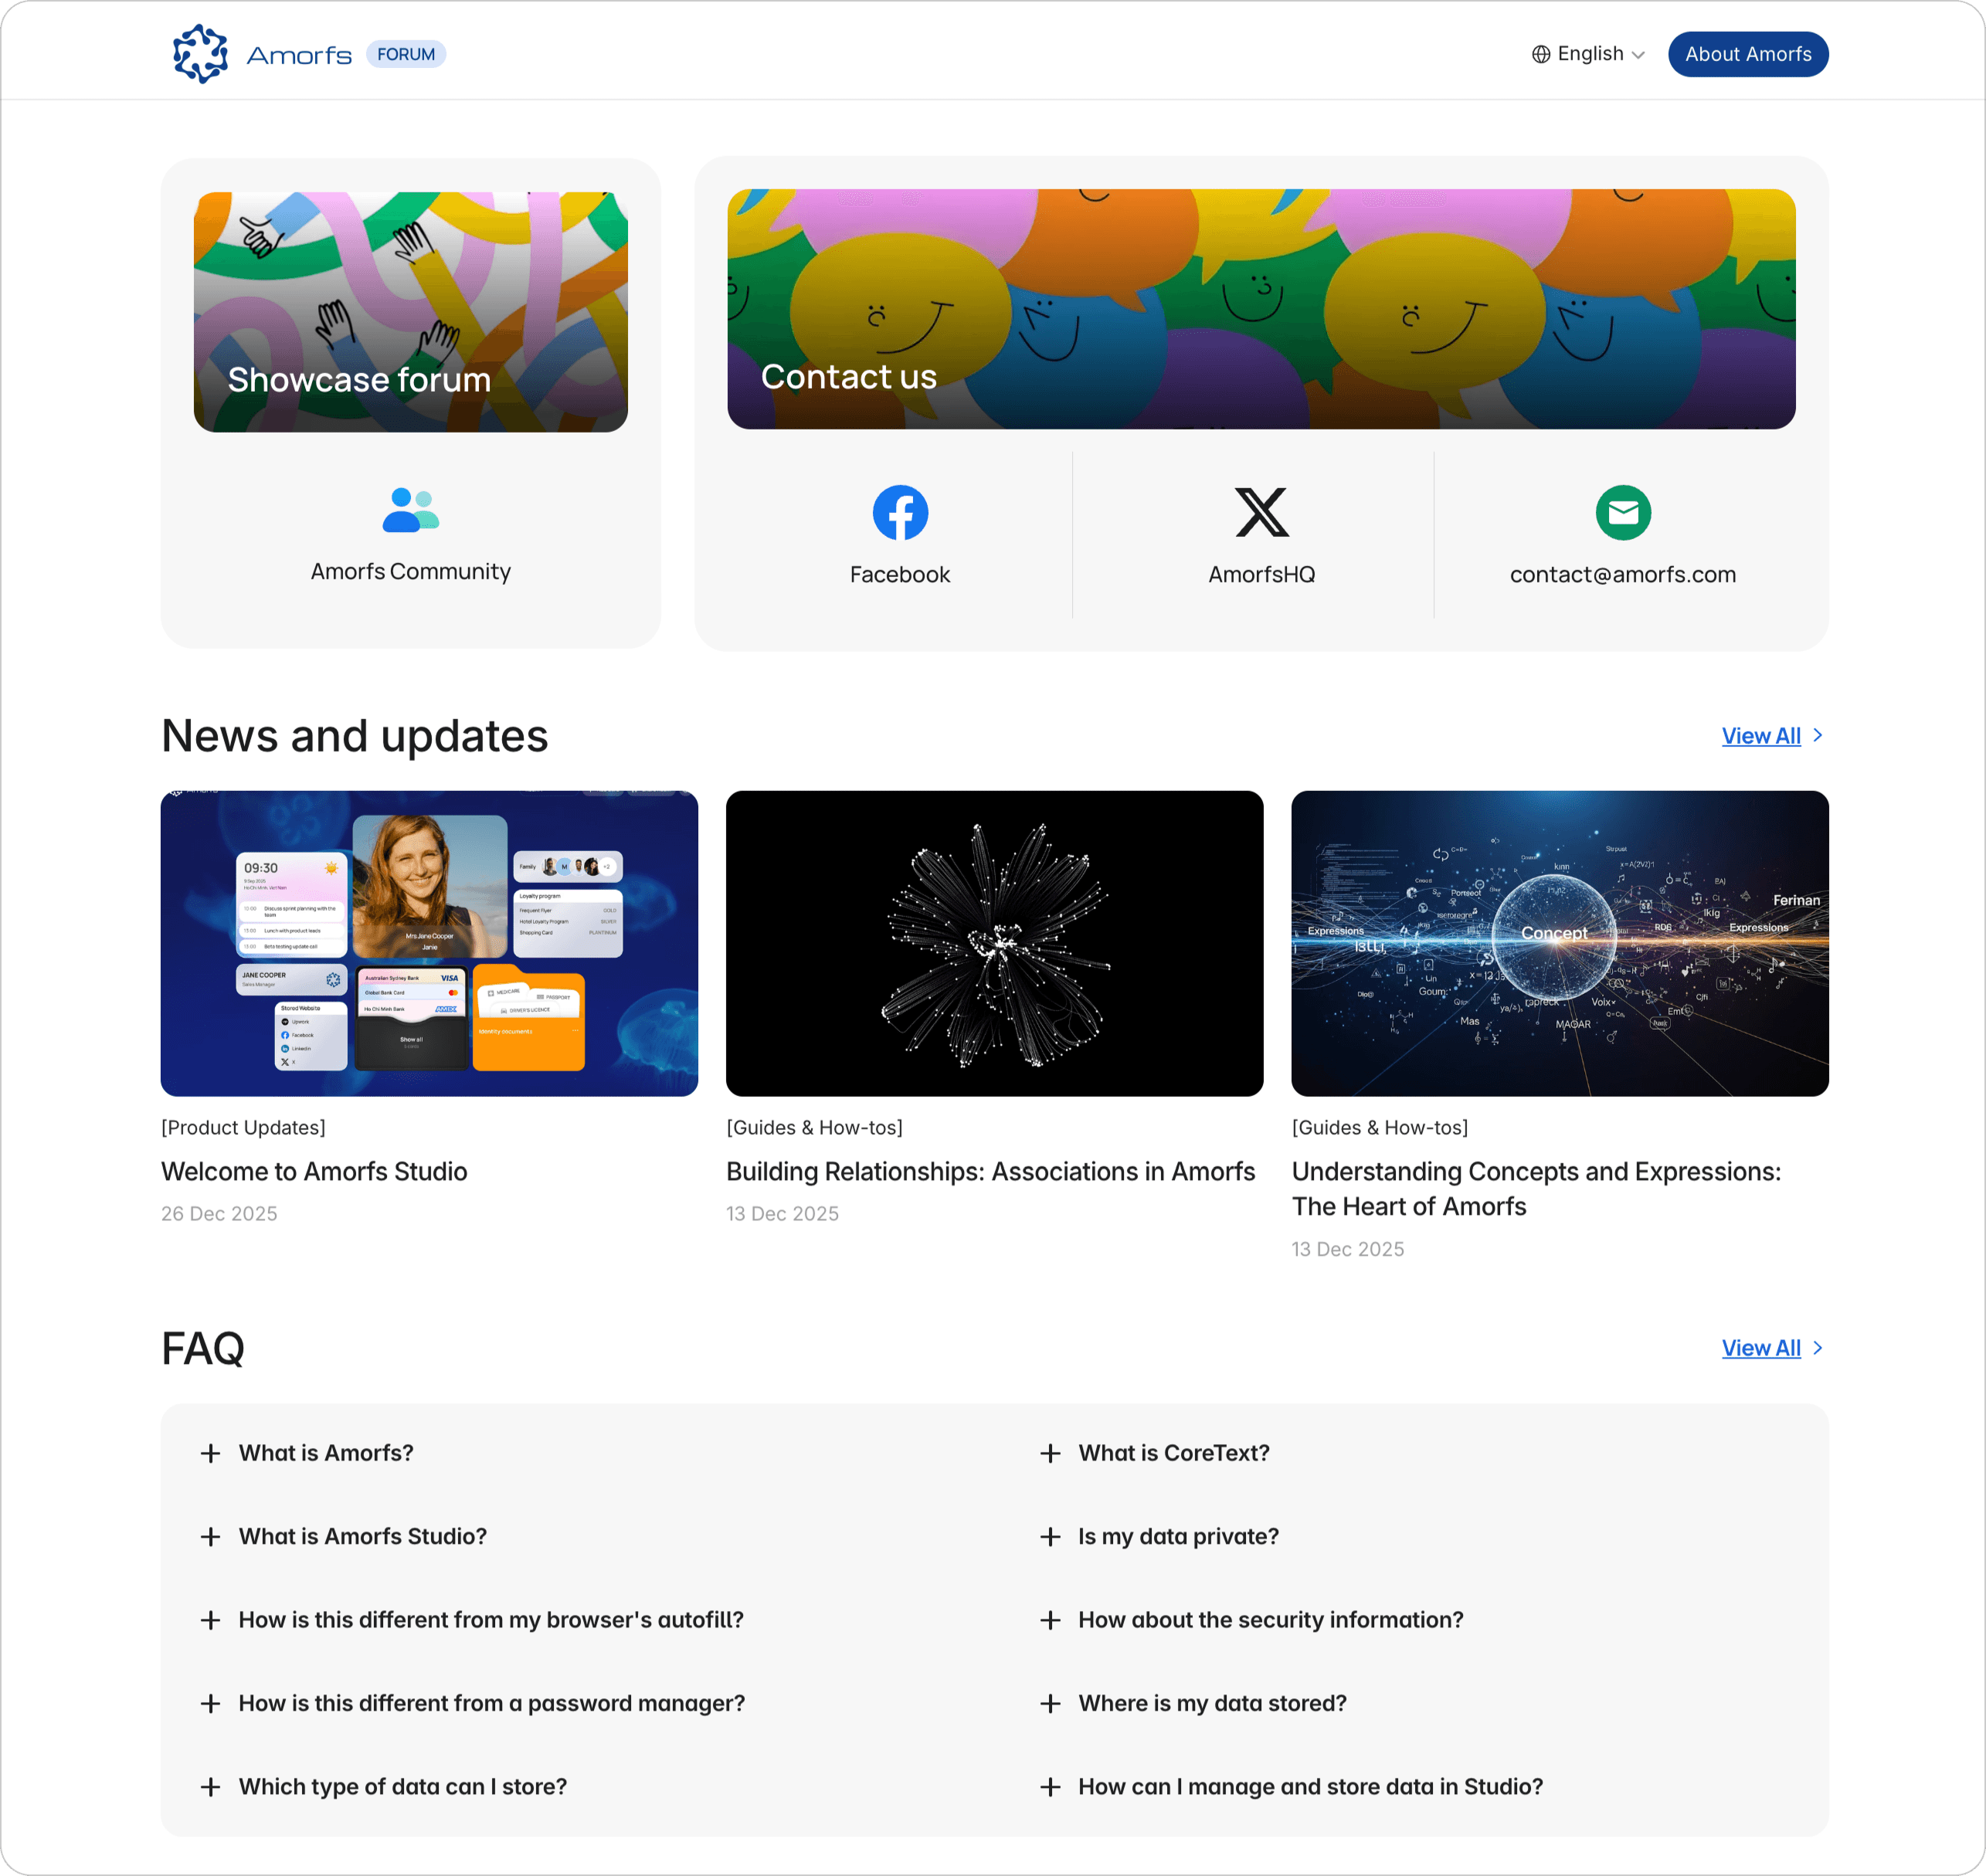Screen dimensions: 1986x1876
Task: Open the Showcase forum banner
Action: (410, 312)
